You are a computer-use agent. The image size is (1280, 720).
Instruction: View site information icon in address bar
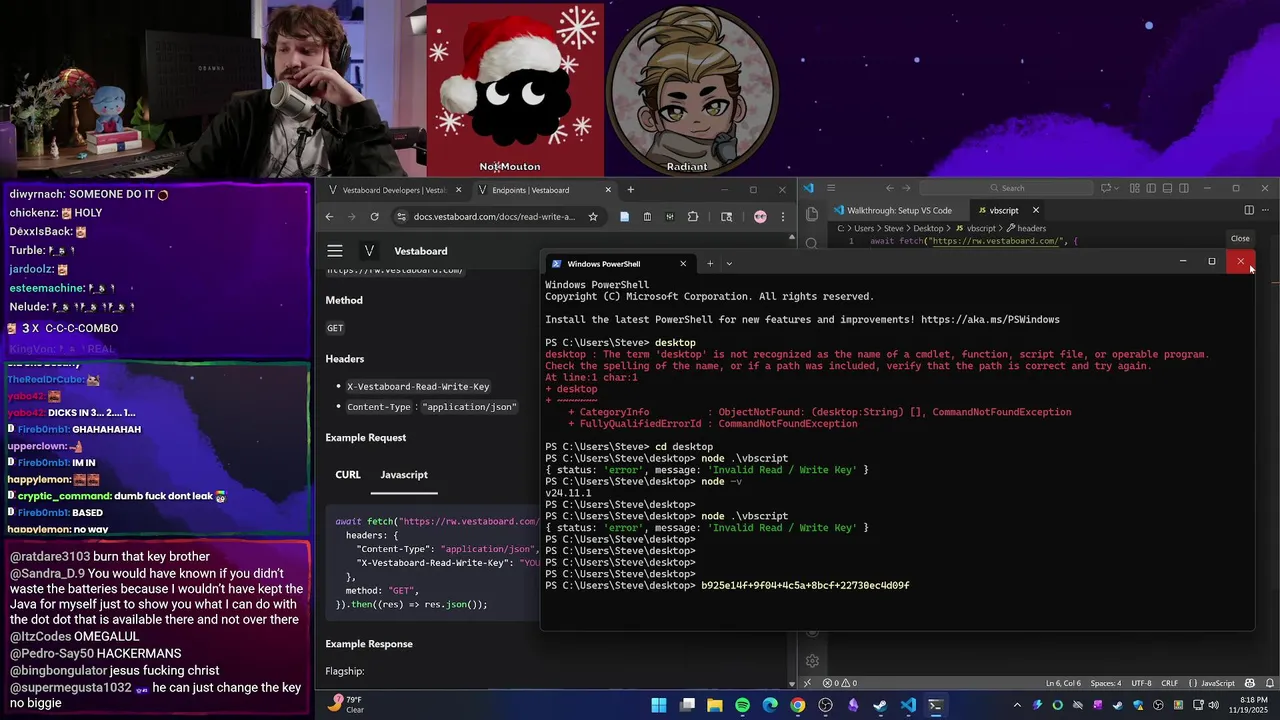[401, 216]
